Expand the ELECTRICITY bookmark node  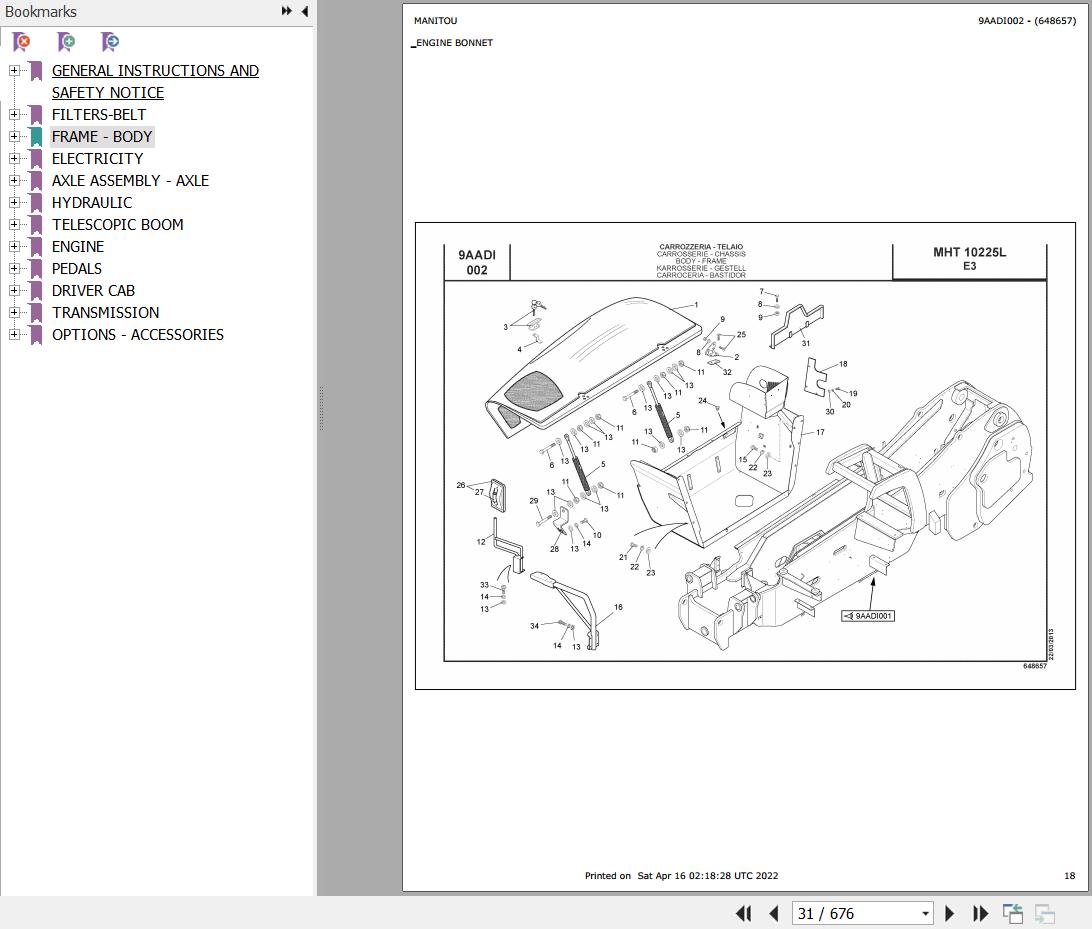pyautogui.click(x=14, y=158)
